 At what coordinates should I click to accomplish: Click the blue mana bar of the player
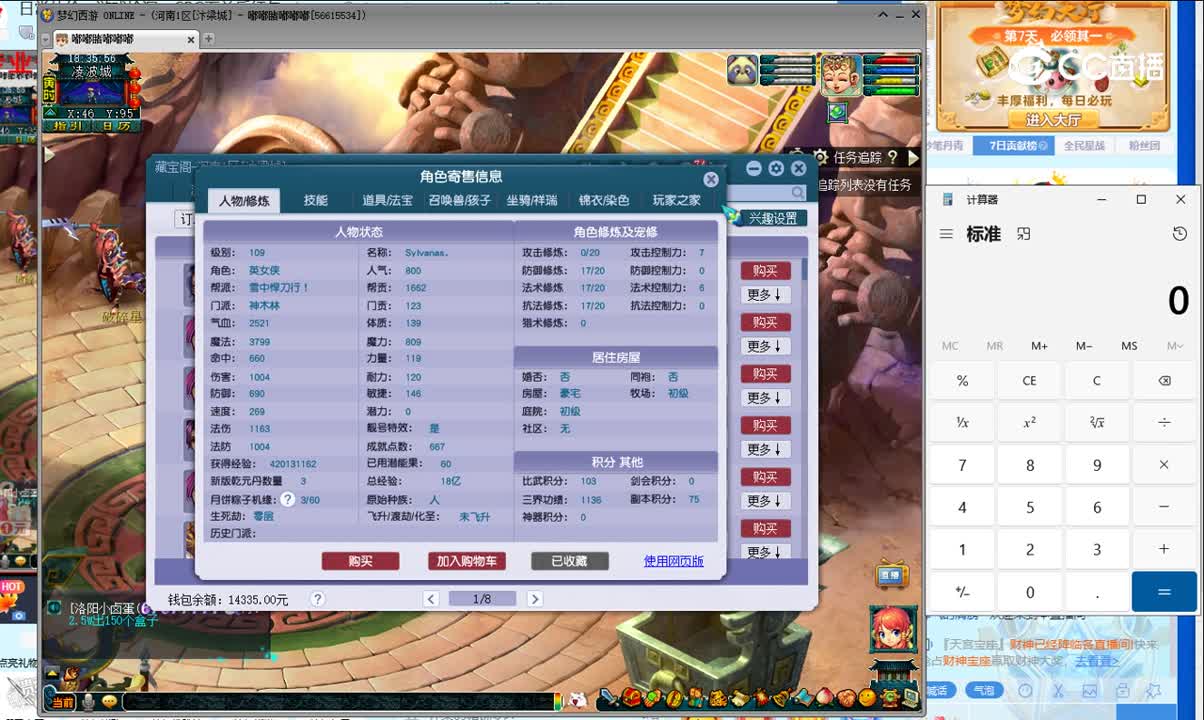(x=892, y=70)
